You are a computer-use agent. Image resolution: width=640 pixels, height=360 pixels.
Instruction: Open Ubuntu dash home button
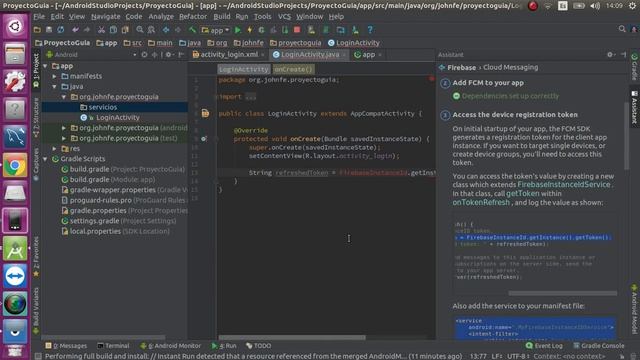pyautogui.click(x=15, y=27)
